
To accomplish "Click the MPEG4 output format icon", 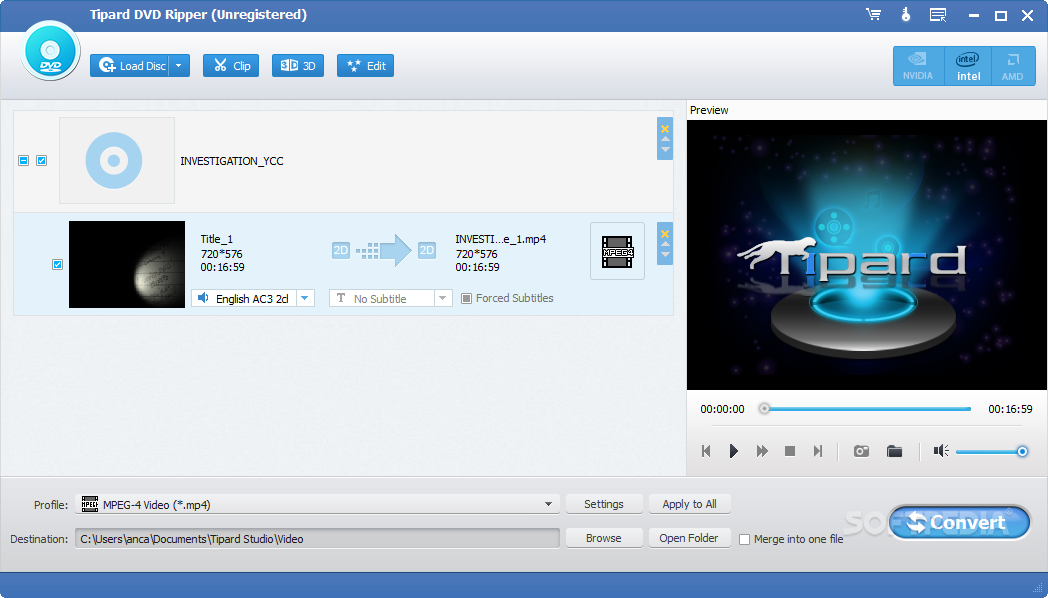I will click(618, 251).
